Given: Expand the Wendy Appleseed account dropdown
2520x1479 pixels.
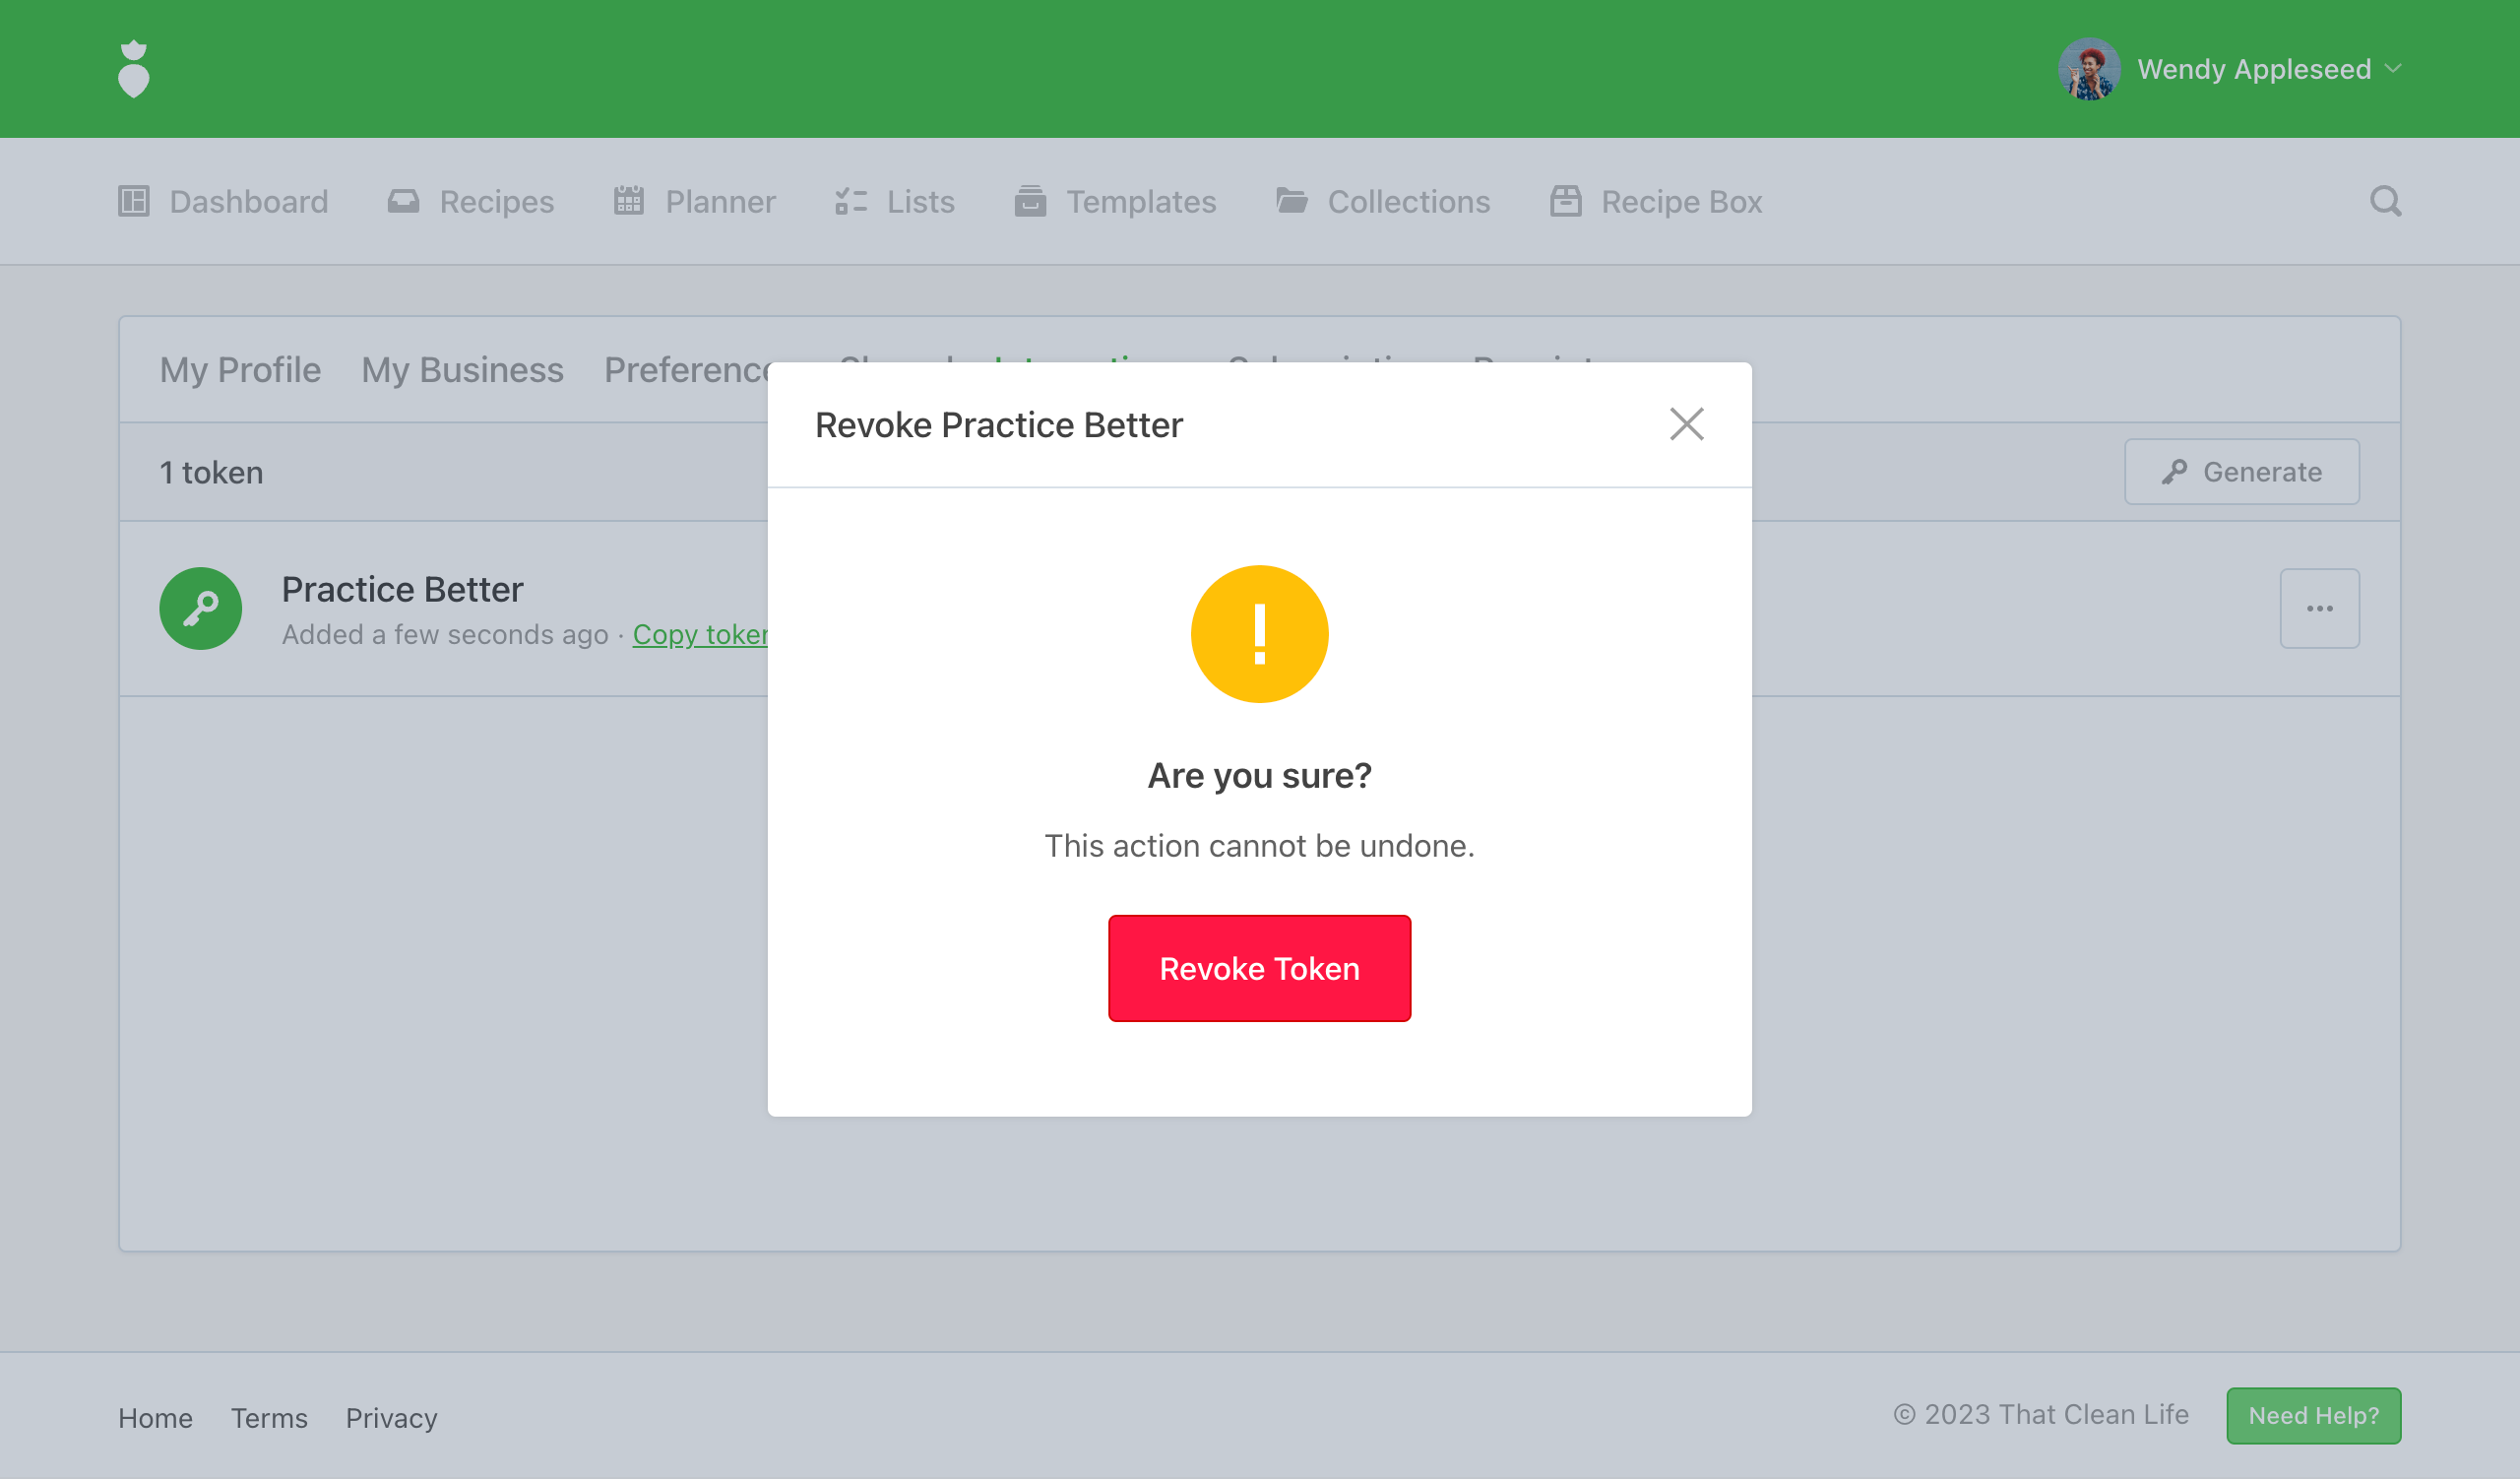Looking at the screenshot, I should (2393, 69).
